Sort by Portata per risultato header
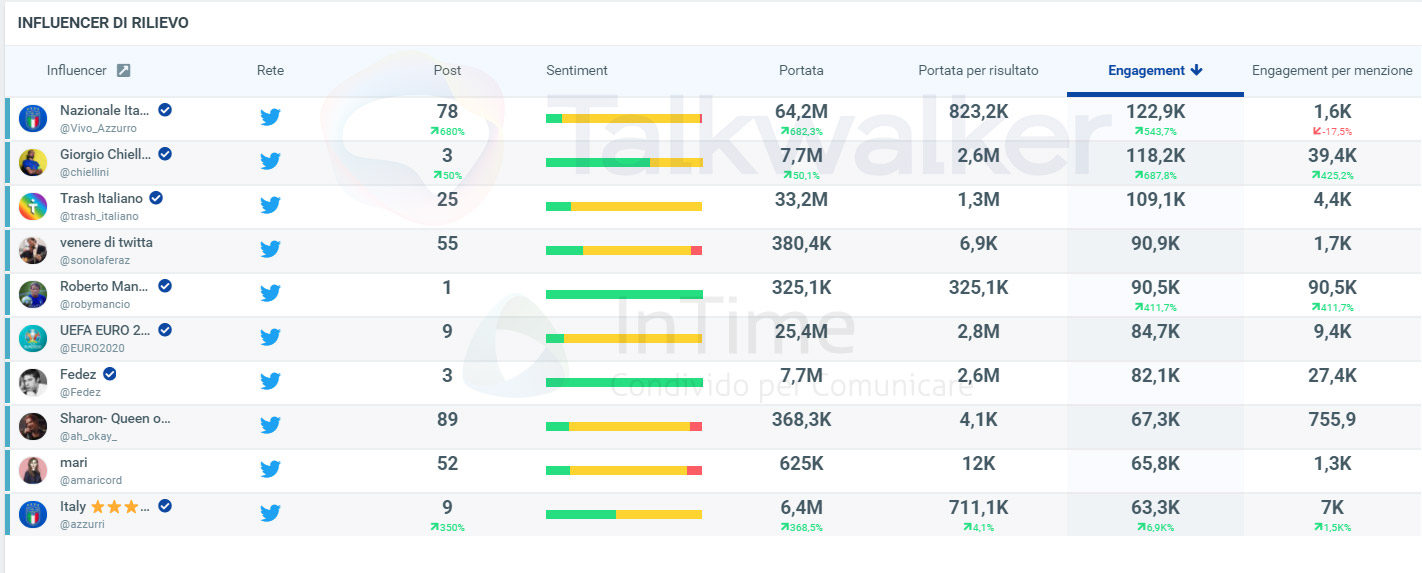 pyautogui.click(x=978, y=71)
